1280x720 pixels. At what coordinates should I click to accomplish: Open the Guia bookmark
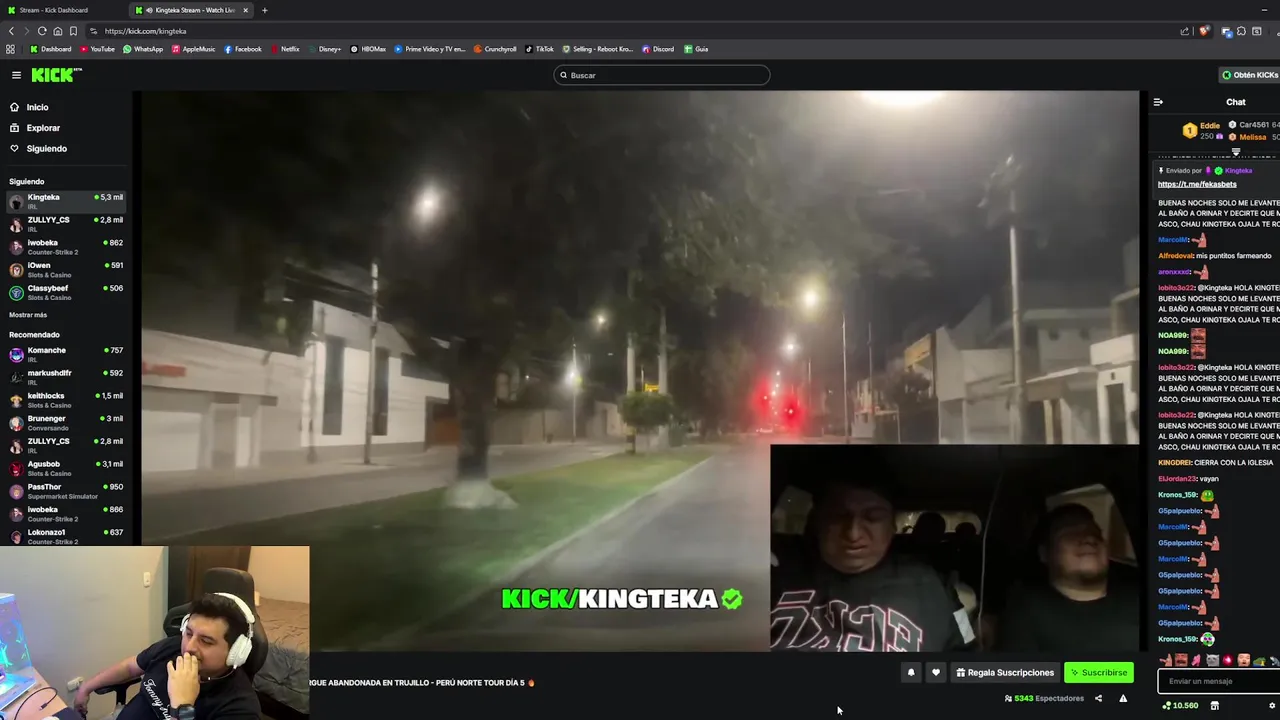pos(696,49)
